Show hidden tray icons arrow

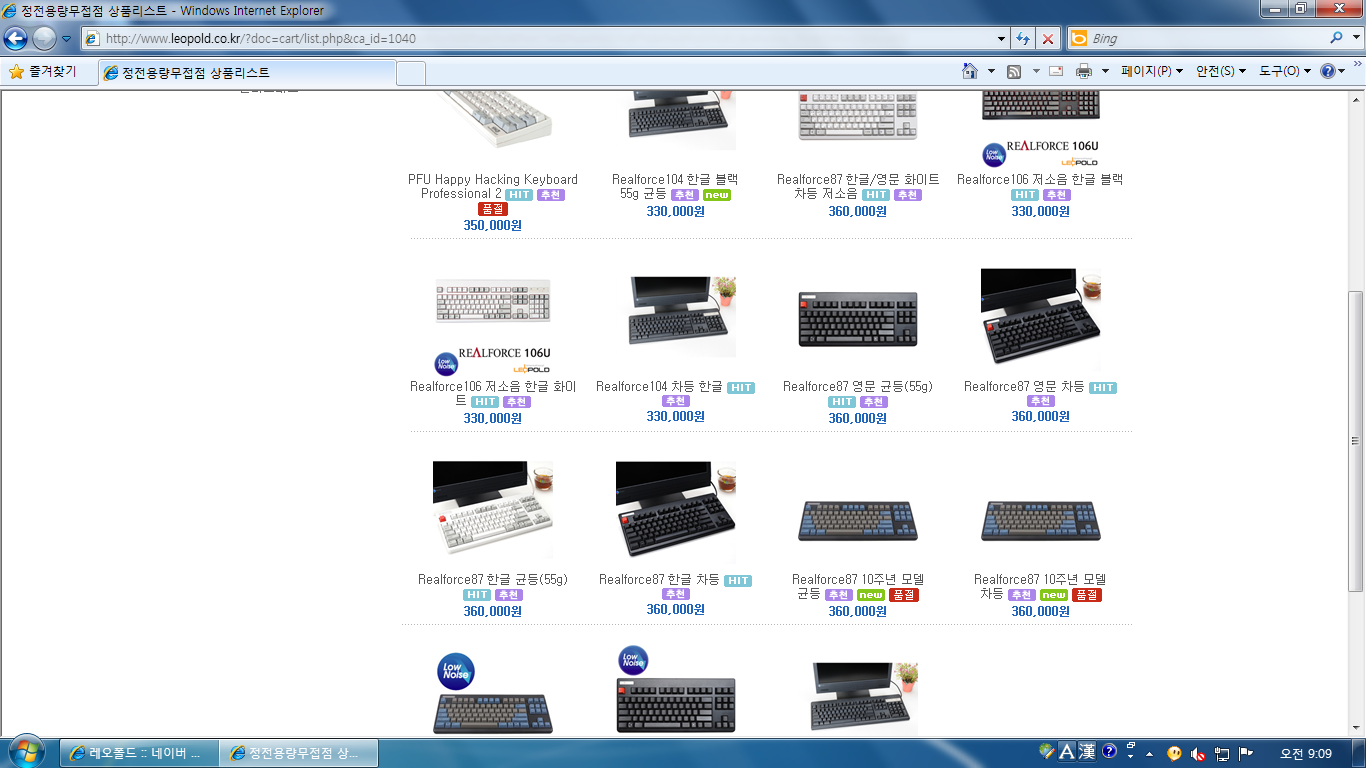pos(1149,753)
